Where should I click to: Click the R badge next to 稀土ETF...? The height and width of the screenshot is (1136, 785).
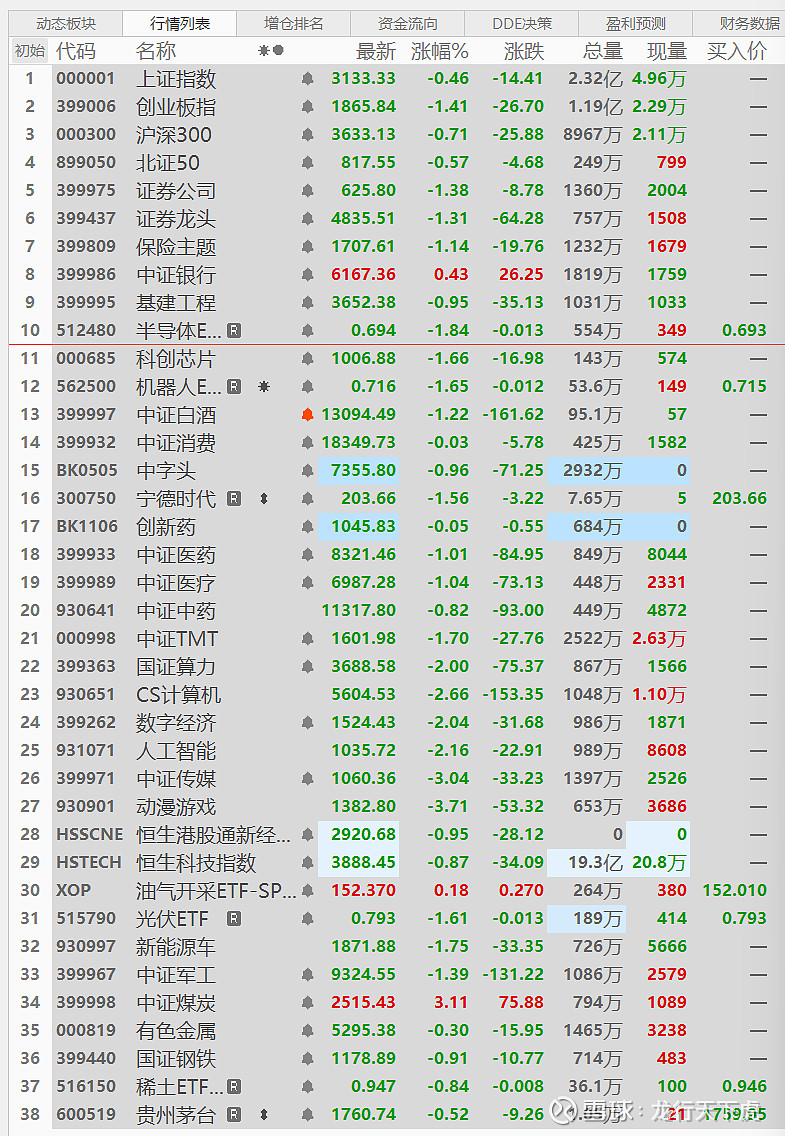click(234, 1087)
